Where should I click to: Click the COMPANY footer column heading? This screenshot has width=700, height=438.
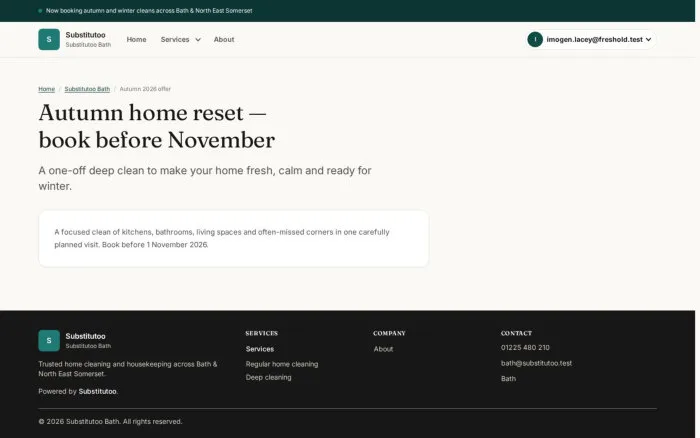[389, 334]
